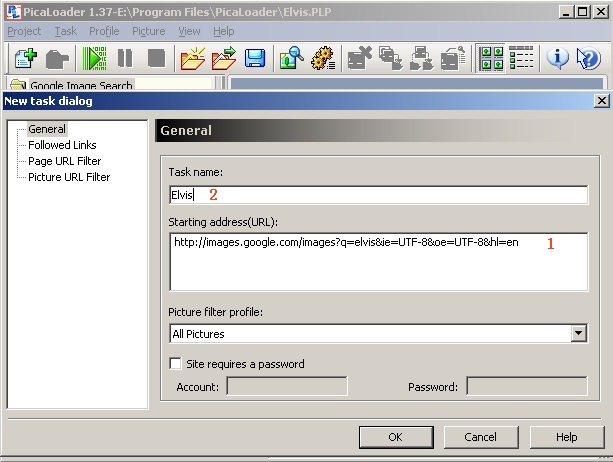Viewport: 613px width, 462px height.
Task: Click the green start download icon
Action: [94, 58]
